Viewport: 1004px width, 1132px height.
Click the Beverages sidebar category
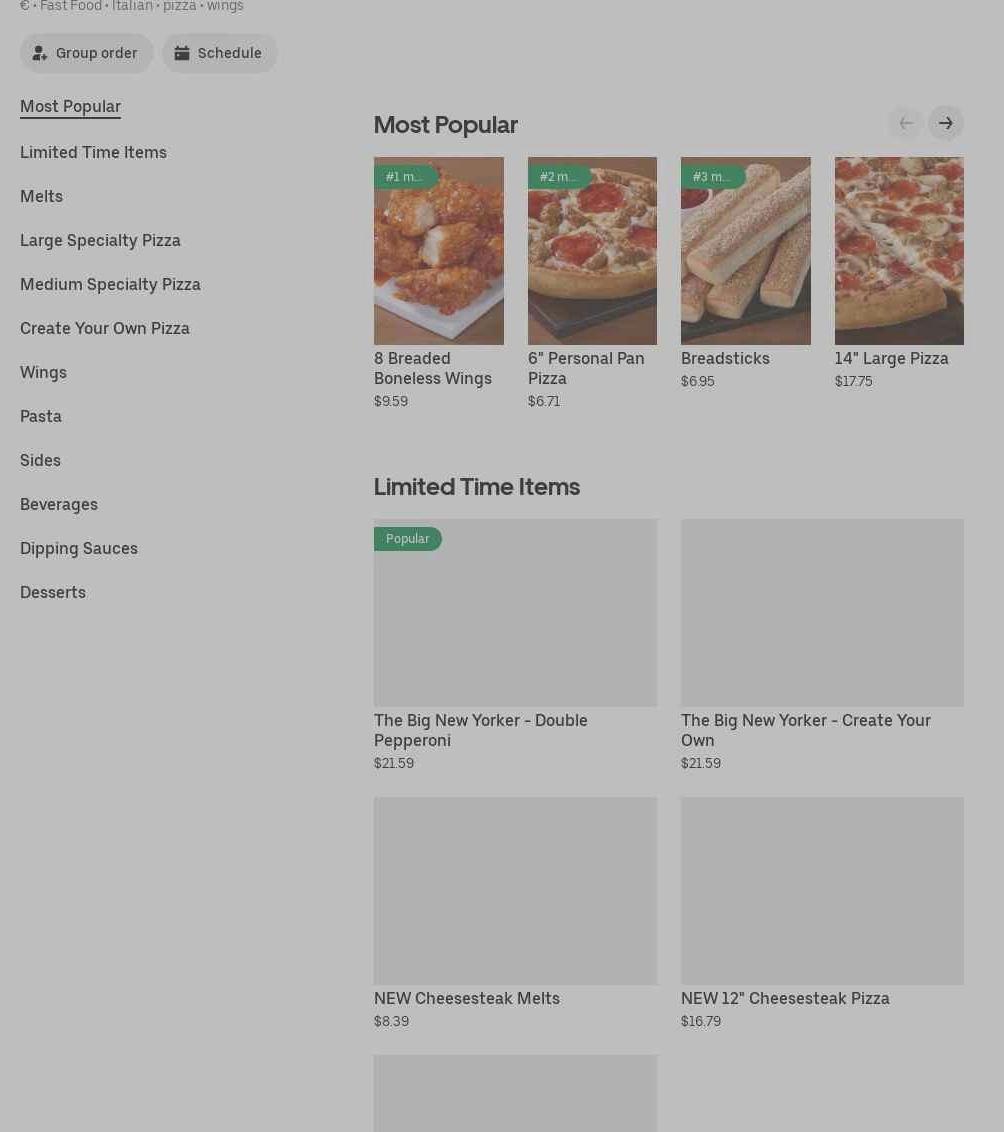(x=59, y=504)
